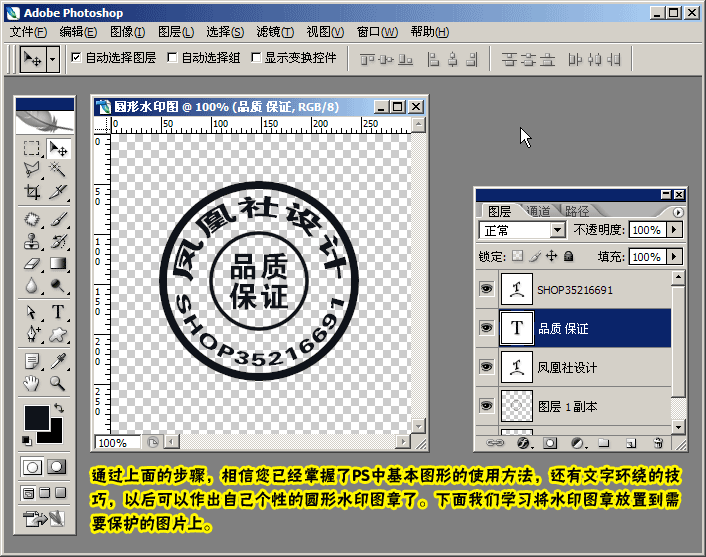Select the Crop tool
The image size is (706, 557).
(x=32, y=192)
